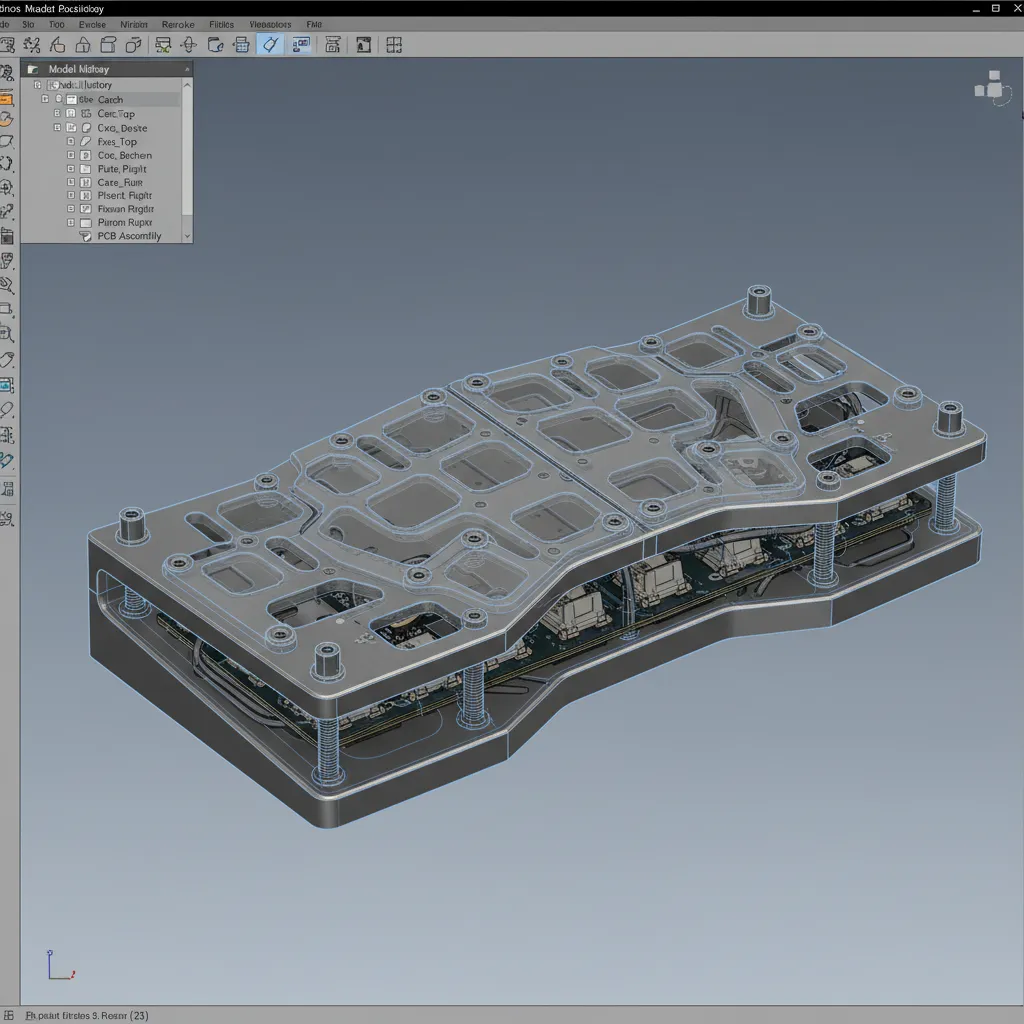The width and height of the screenshot is (1024, 1024).
Task: Expand the Cerc Top tree node
Action: tap(56, 114)
